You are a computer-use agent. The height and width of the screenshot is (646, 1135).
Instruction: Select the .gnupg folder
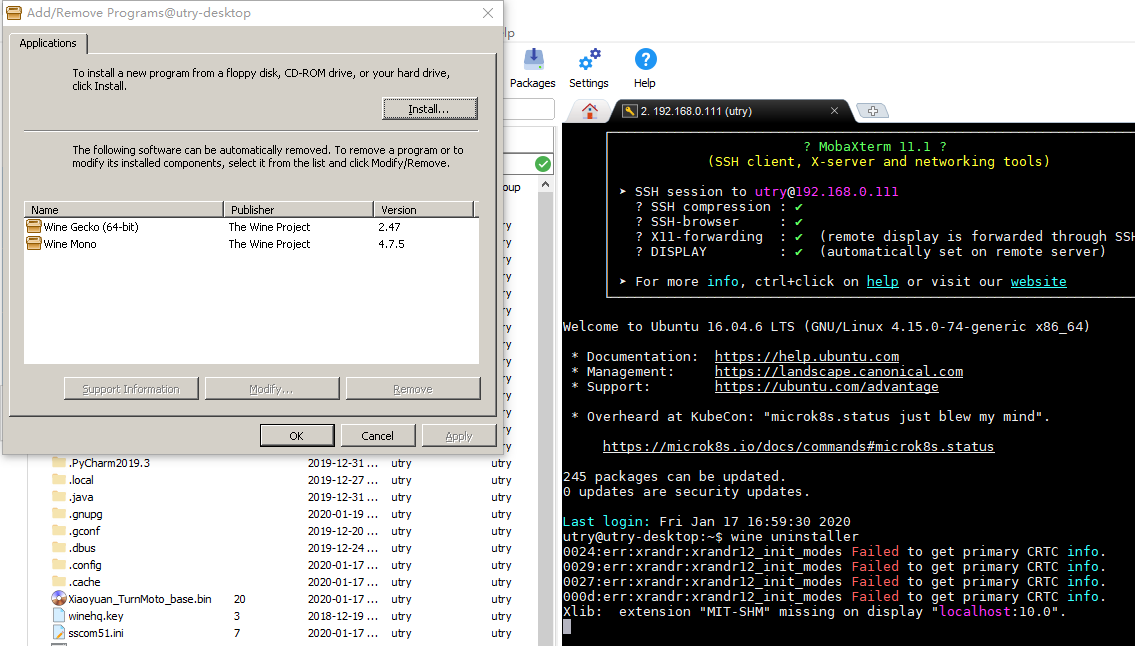point(85,514)
